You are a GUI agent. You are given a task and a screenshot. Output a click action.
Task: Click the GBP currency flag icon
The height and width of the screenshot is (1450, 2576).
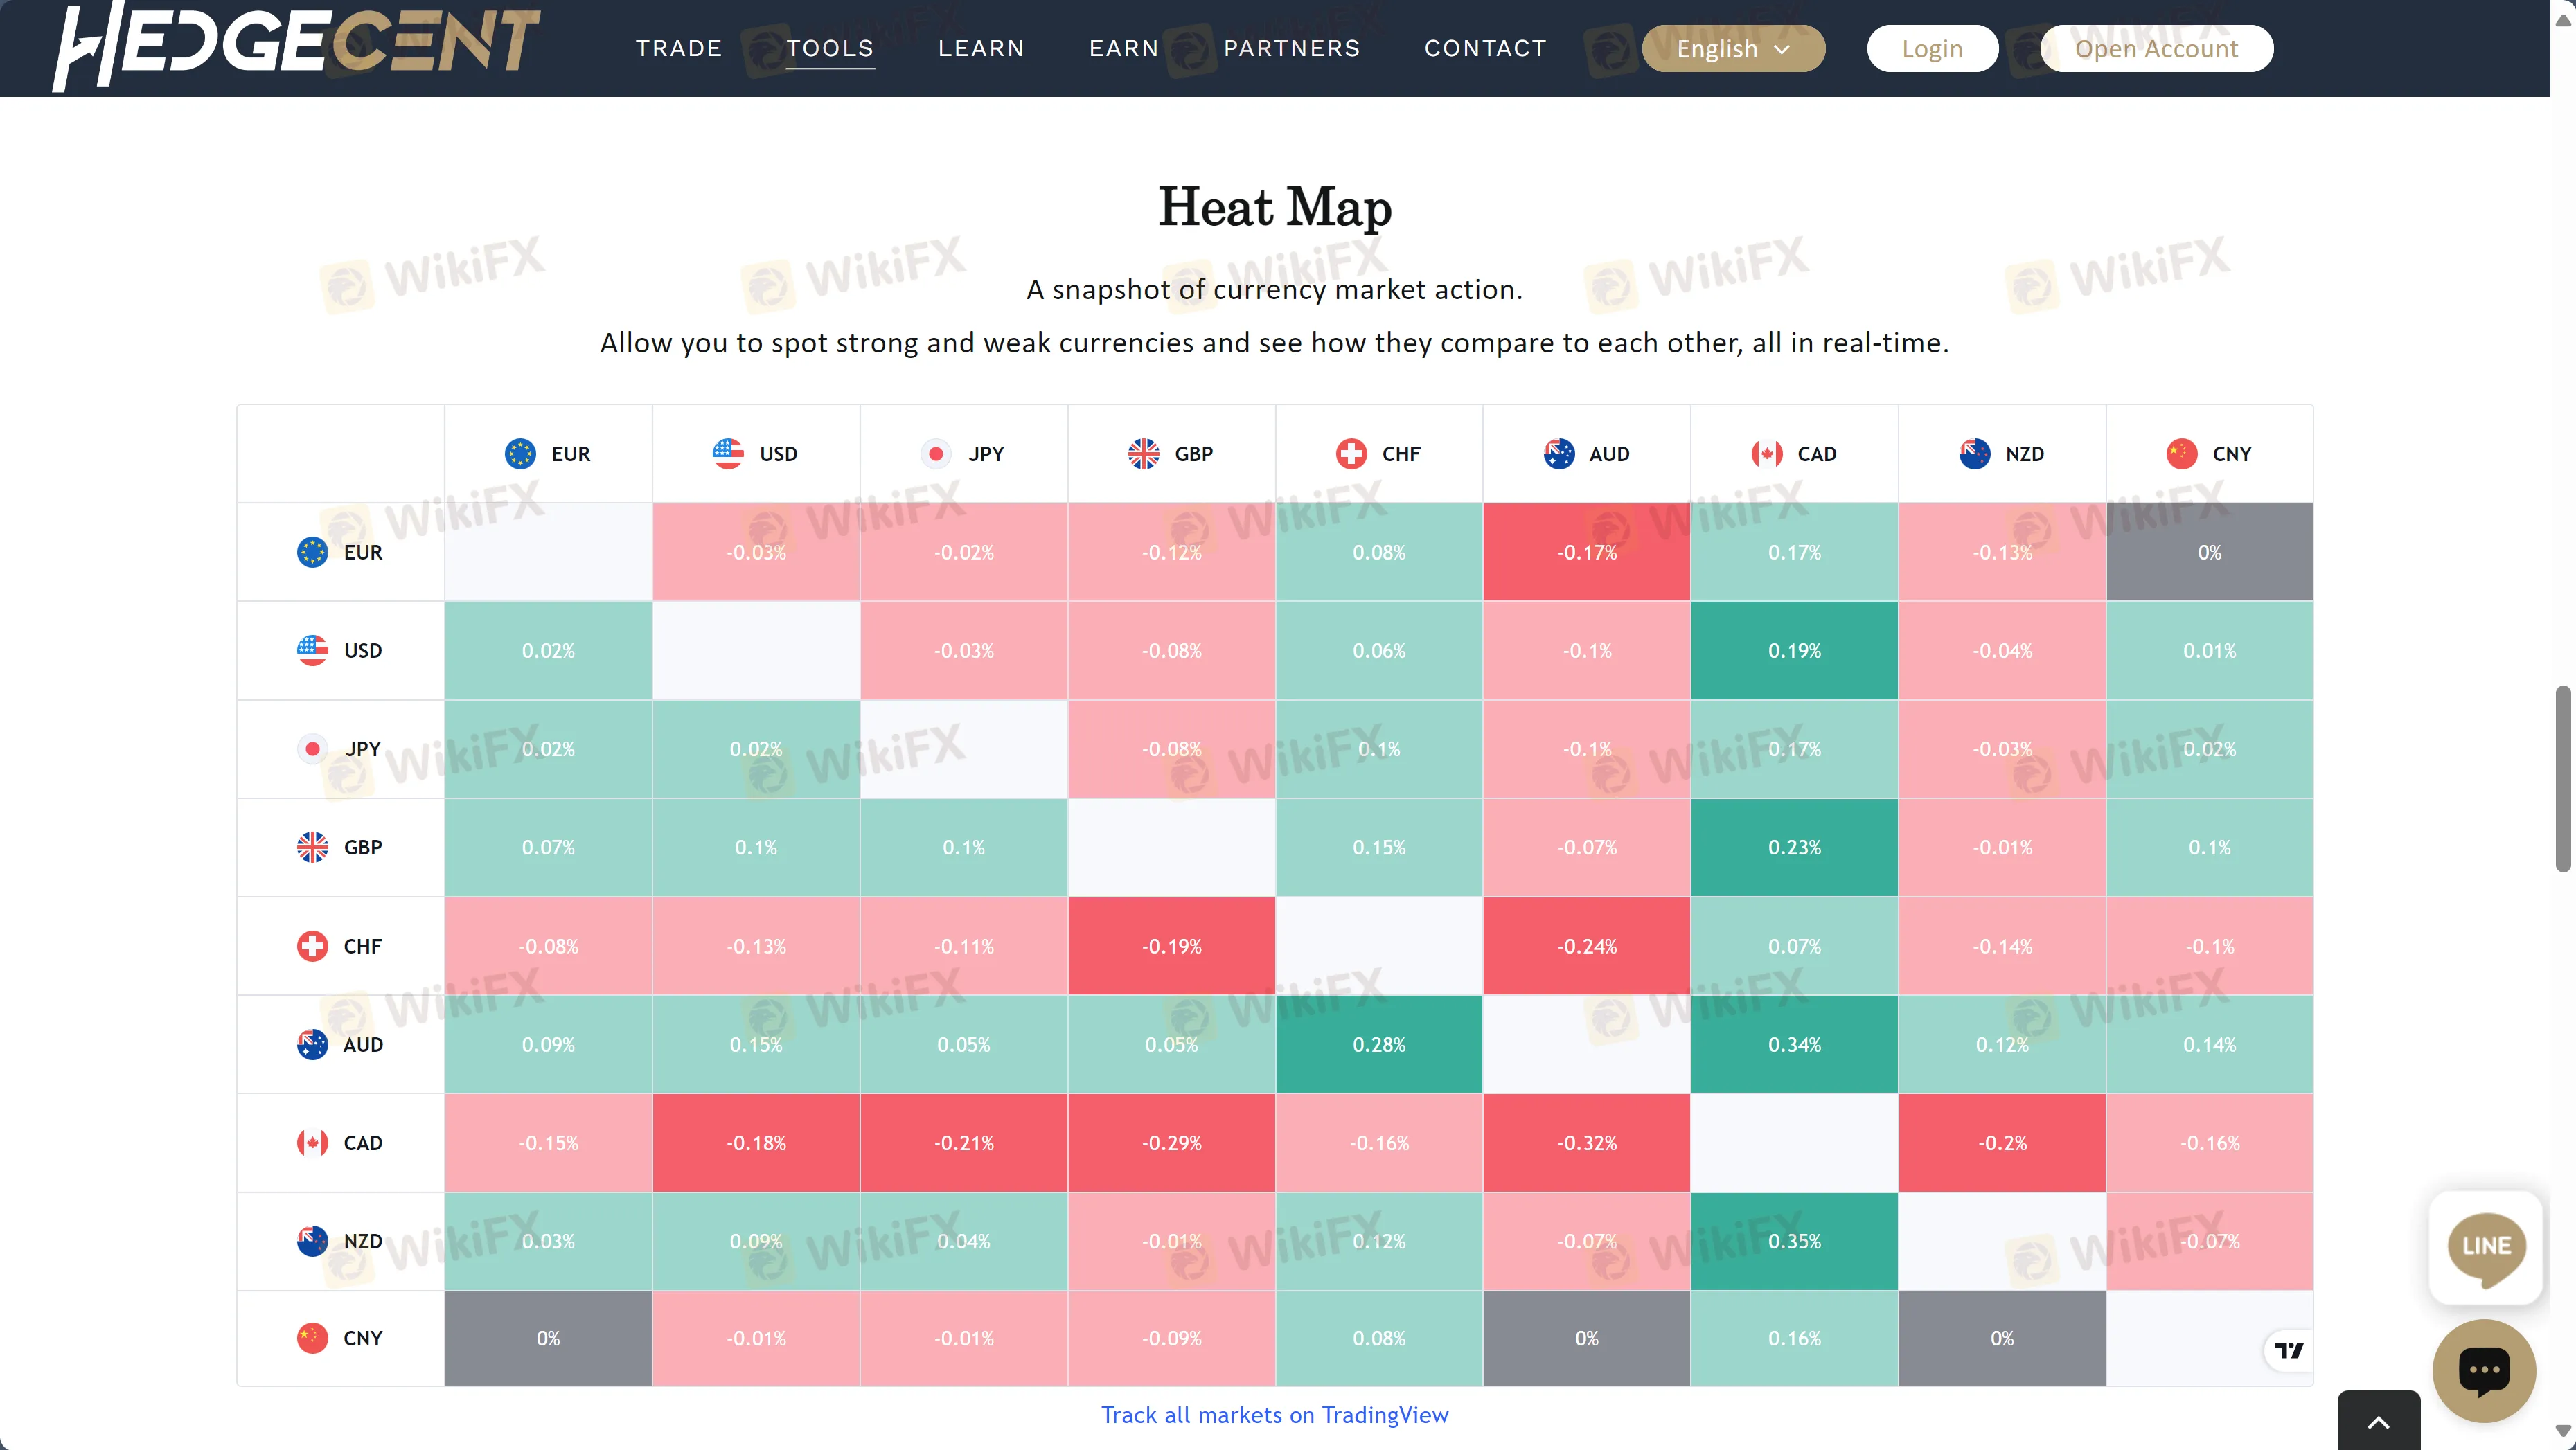coord(1146,453)
